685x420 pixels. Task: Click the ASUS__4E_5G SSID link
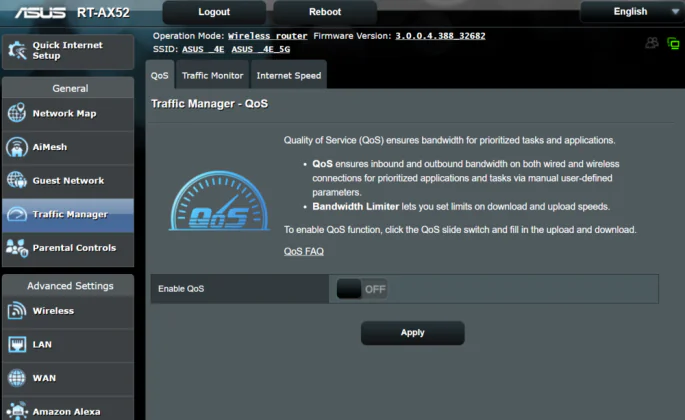261,49
